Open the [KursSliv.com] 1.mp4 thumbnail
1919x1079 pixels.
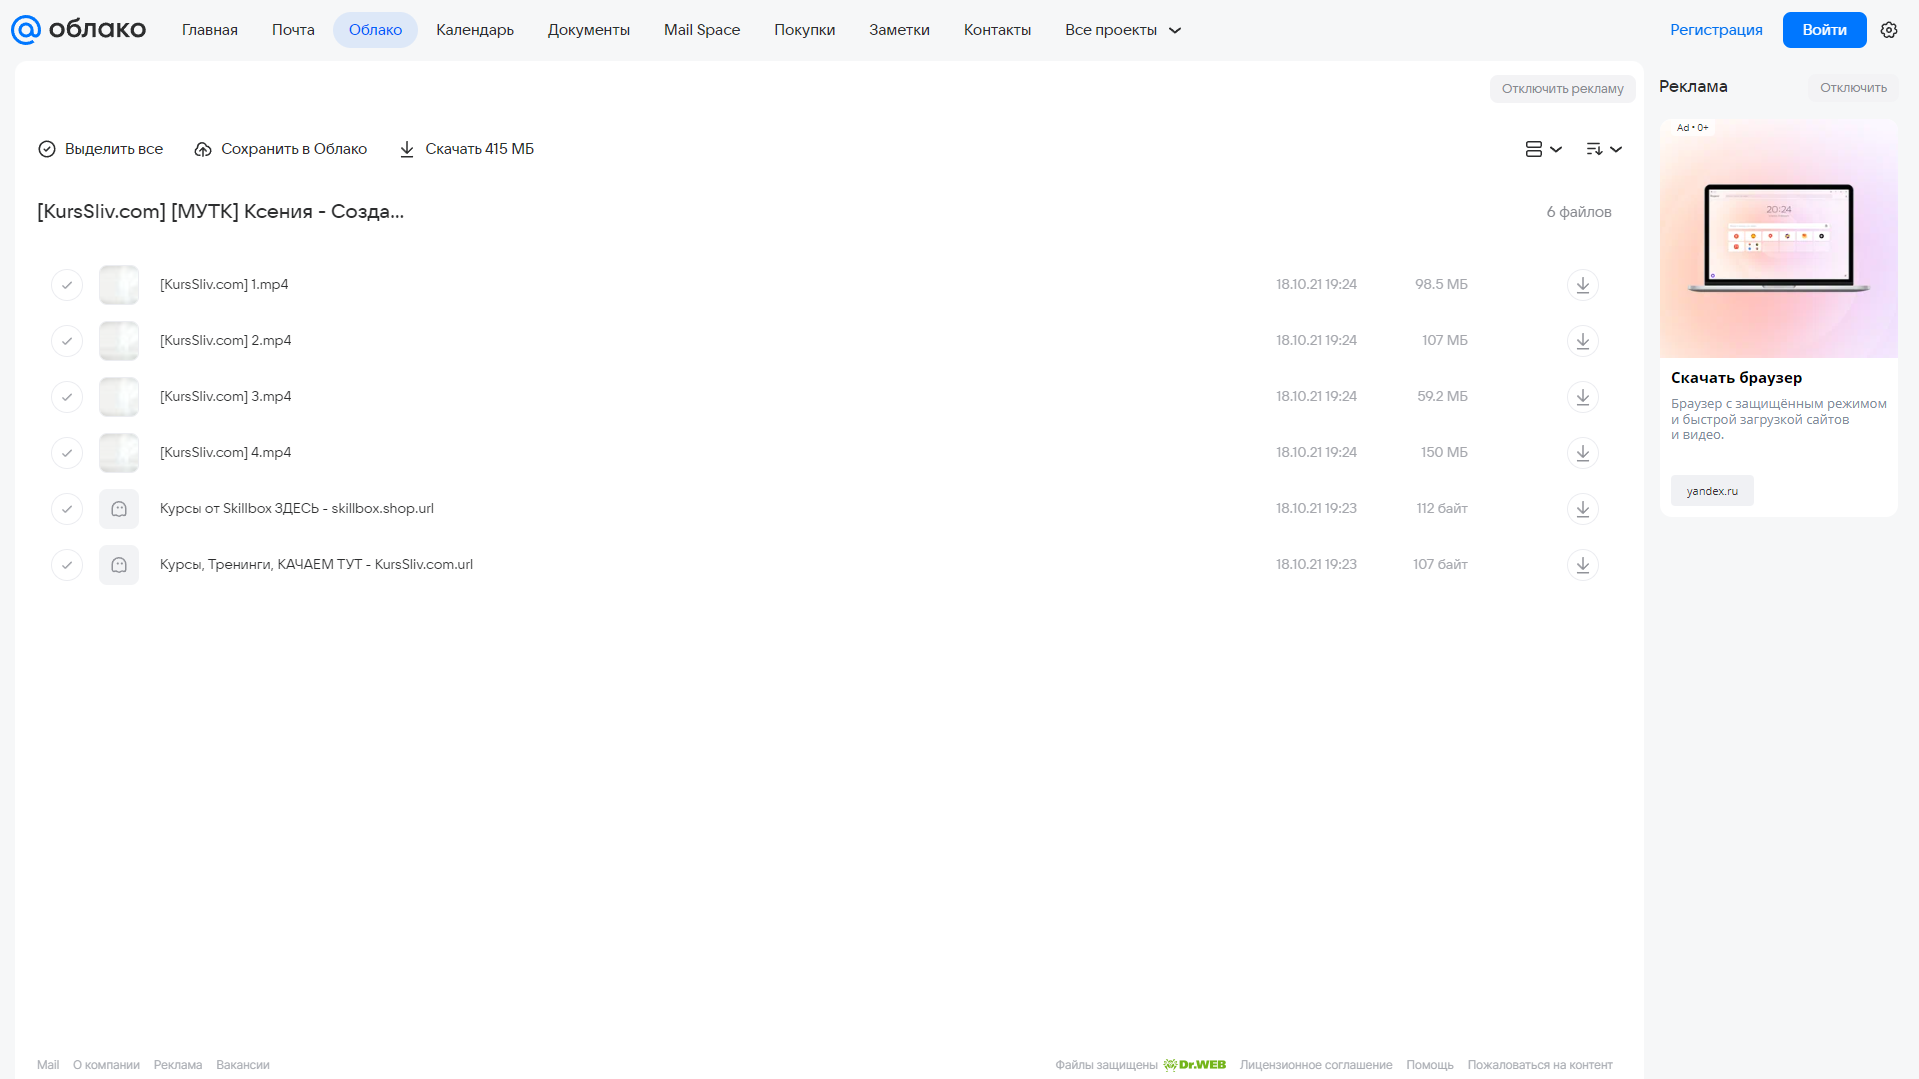click(119, 285)
